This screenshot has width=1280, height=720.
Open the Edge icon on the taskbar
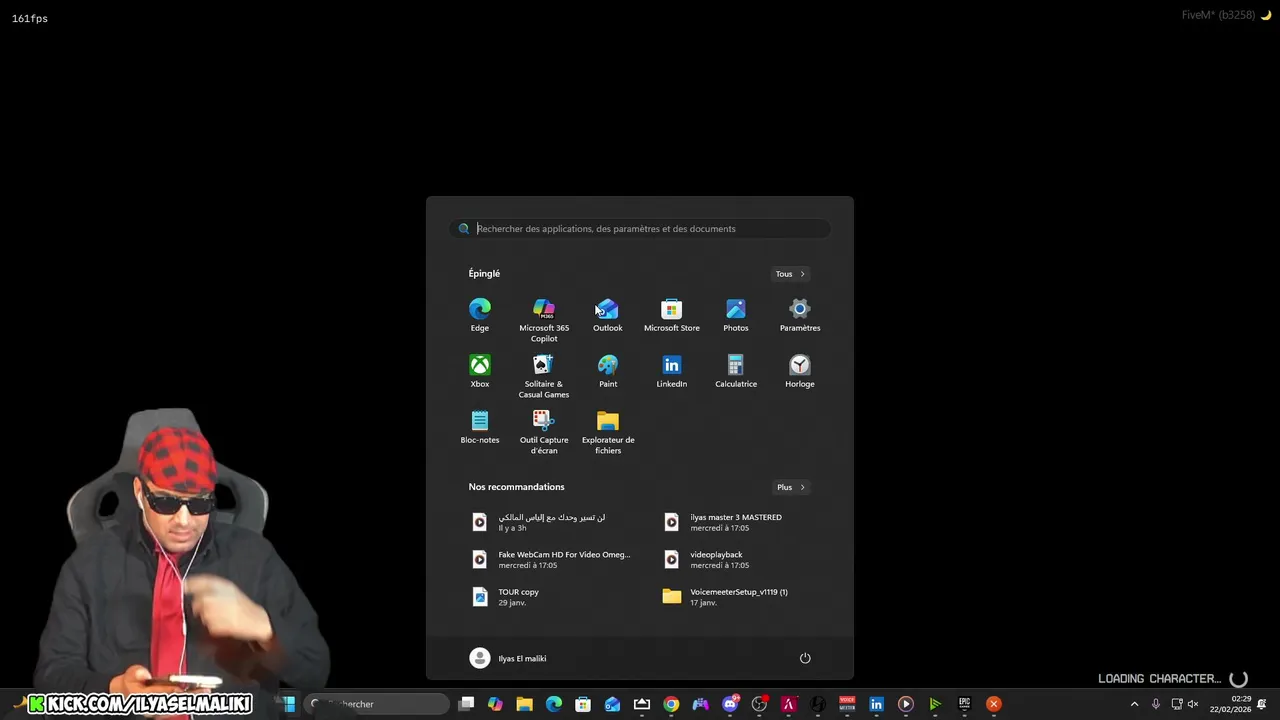click(554, 704)
